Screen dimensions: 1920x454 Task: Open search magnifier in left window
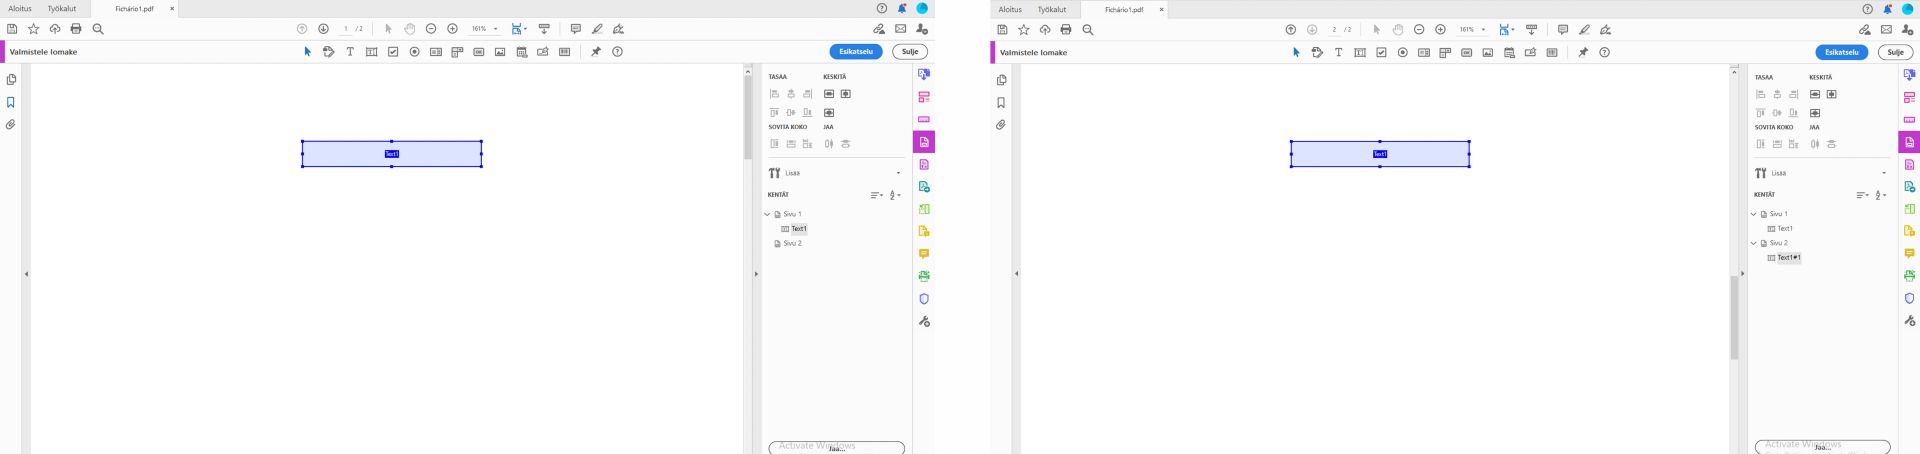(x=98, y=29)
